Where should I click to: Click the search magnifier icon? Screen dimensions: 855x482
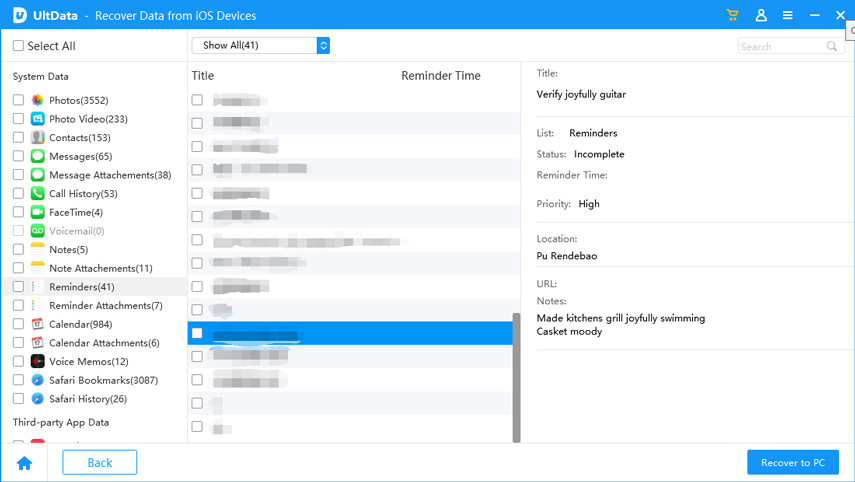(832, 46)
